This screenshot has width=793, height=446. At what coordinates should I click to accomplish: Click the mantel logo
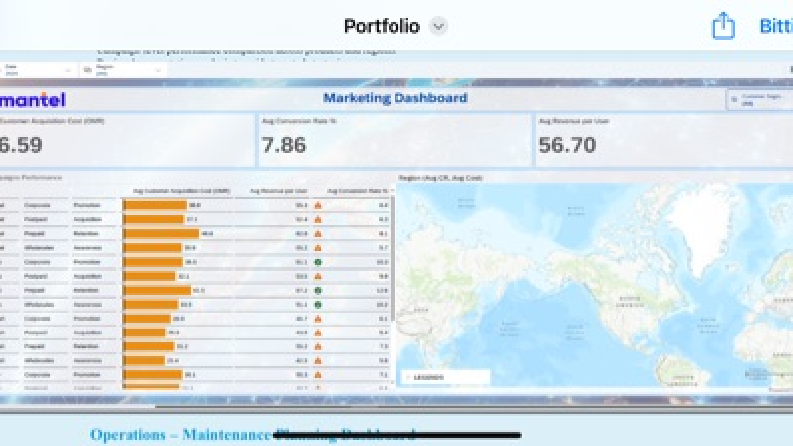[x=33, y=100]
